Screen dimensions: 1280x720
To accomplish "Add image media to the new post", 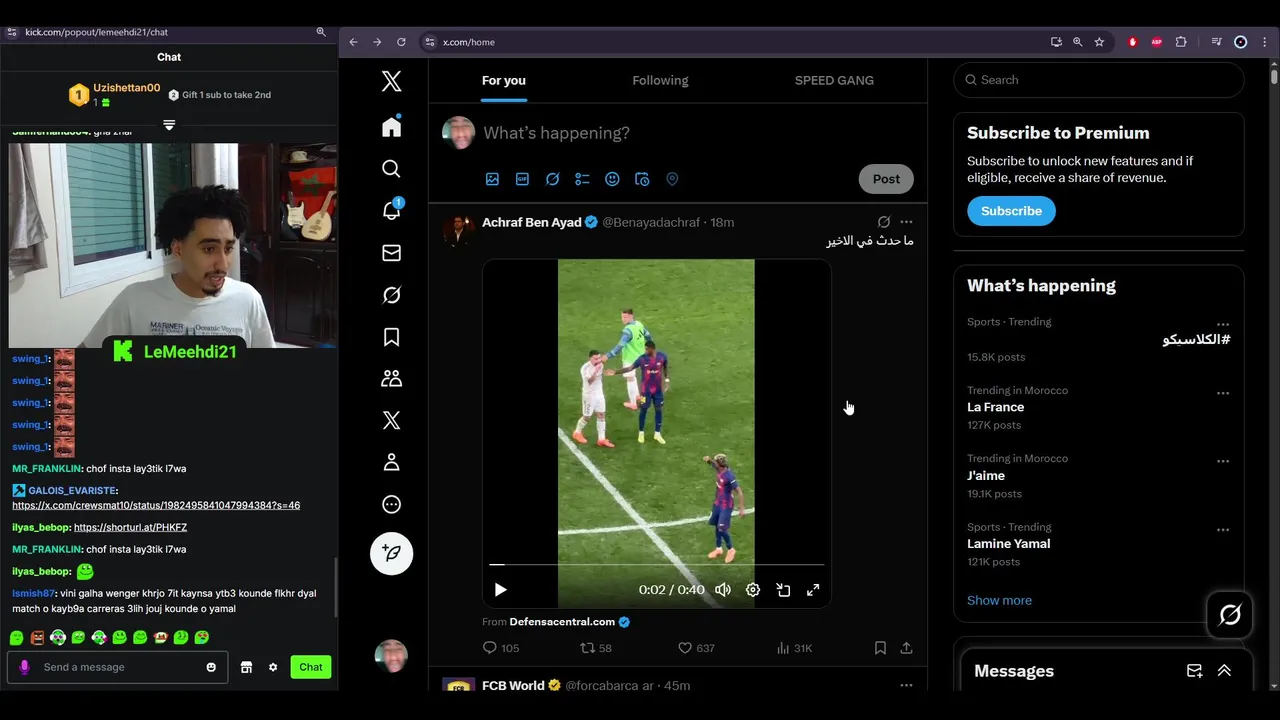I will 492,179.
